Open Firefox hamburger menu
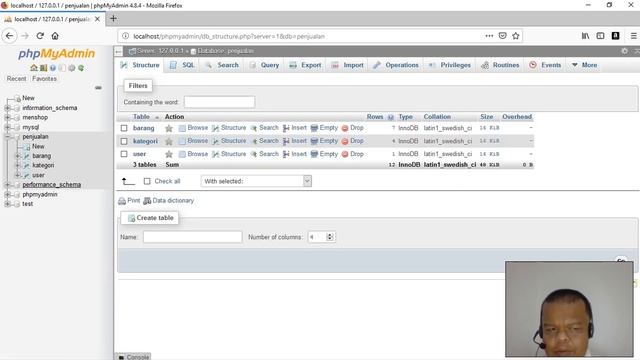The width and height of the screenshot is (640, 360). pos(633,36)
